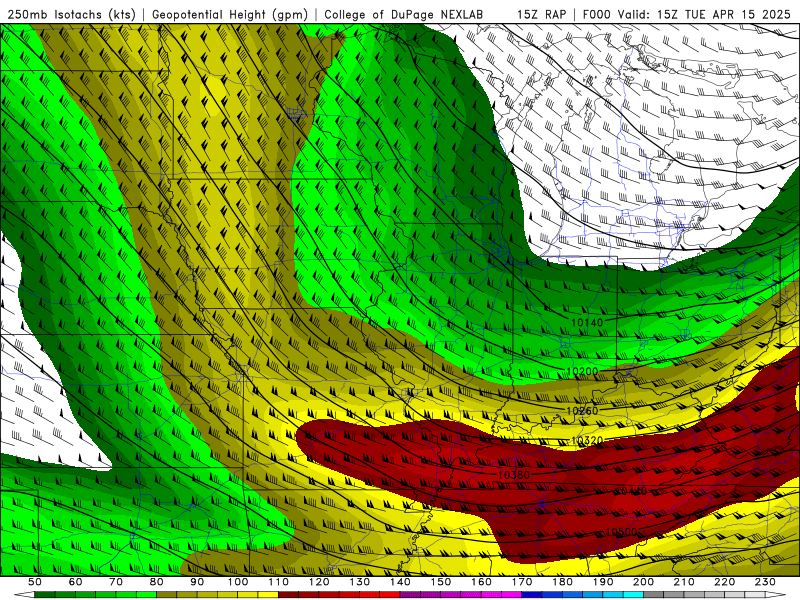Click the 10500 height contour label

[x=621, y=532]
